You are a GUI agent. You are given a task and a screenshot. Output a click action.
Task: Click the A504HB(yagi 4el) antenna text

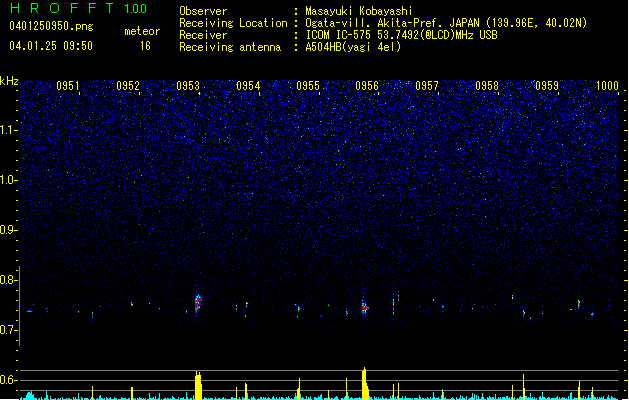[x=353, y=47]
